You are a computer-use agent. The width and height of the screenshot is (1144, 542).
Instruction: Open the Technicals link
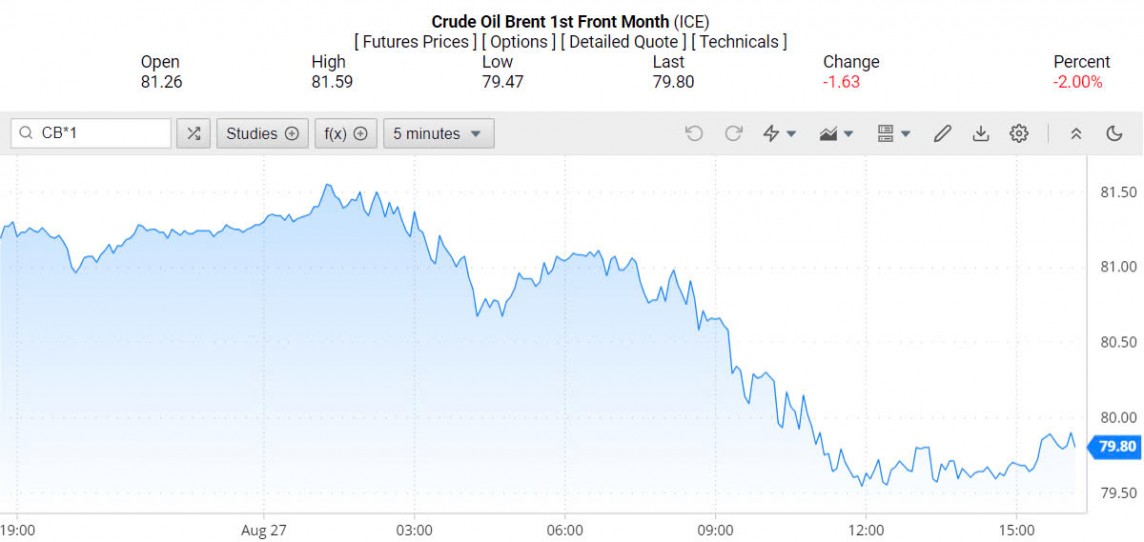pyautogui.click(x=739, y=41)
